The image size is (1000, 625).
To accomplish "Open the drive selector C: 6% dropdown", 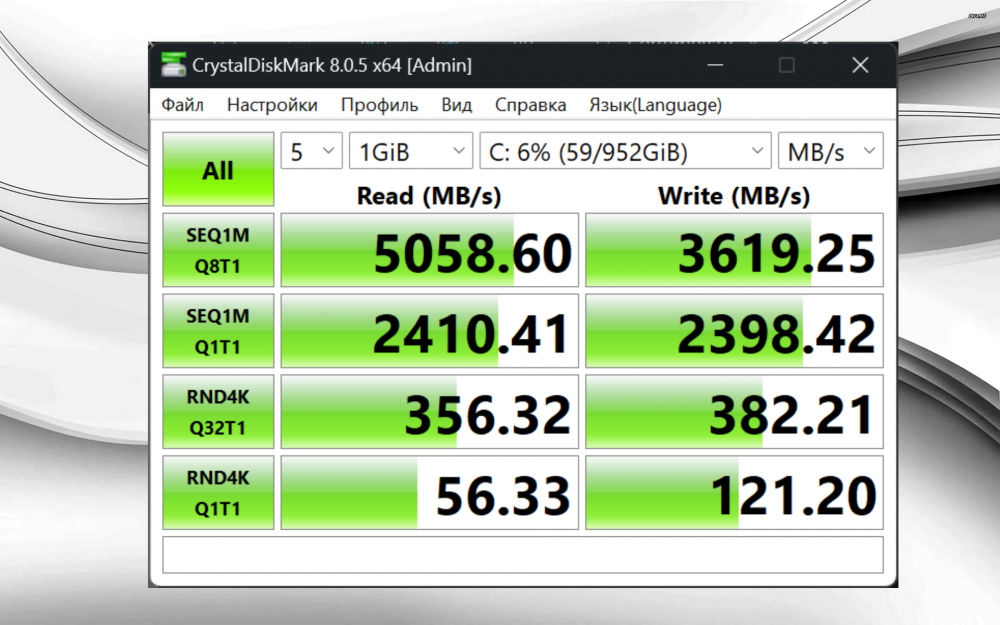I will click(x=626, y=151).
